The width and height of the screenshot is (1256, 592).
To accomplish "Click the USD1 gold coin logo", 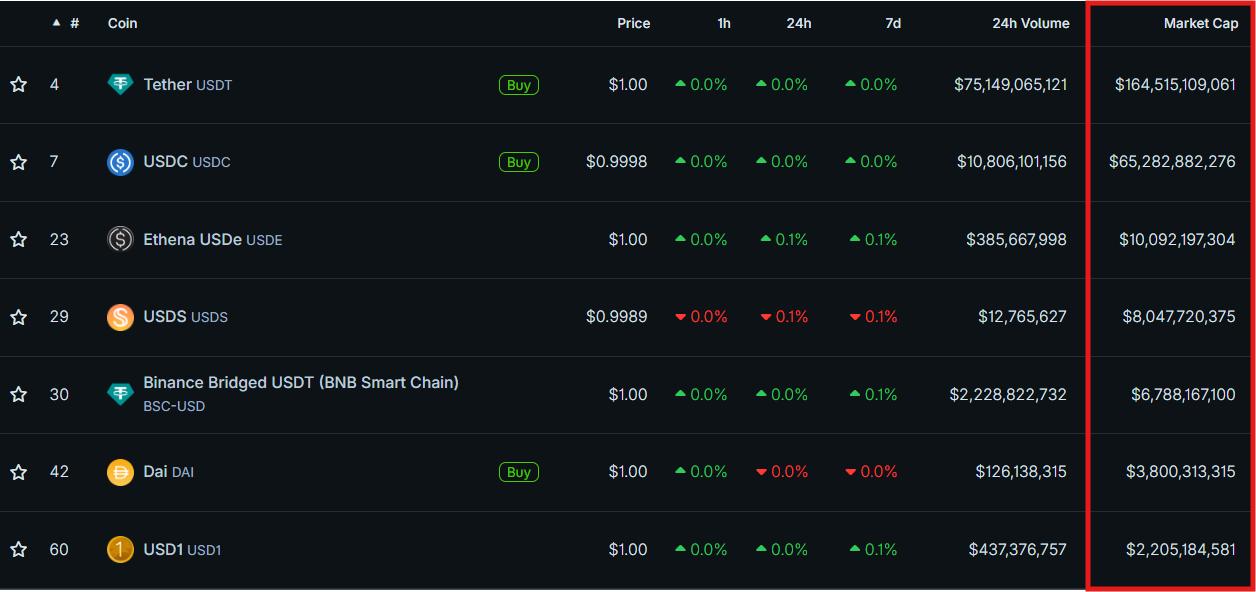I will (120, 549).
